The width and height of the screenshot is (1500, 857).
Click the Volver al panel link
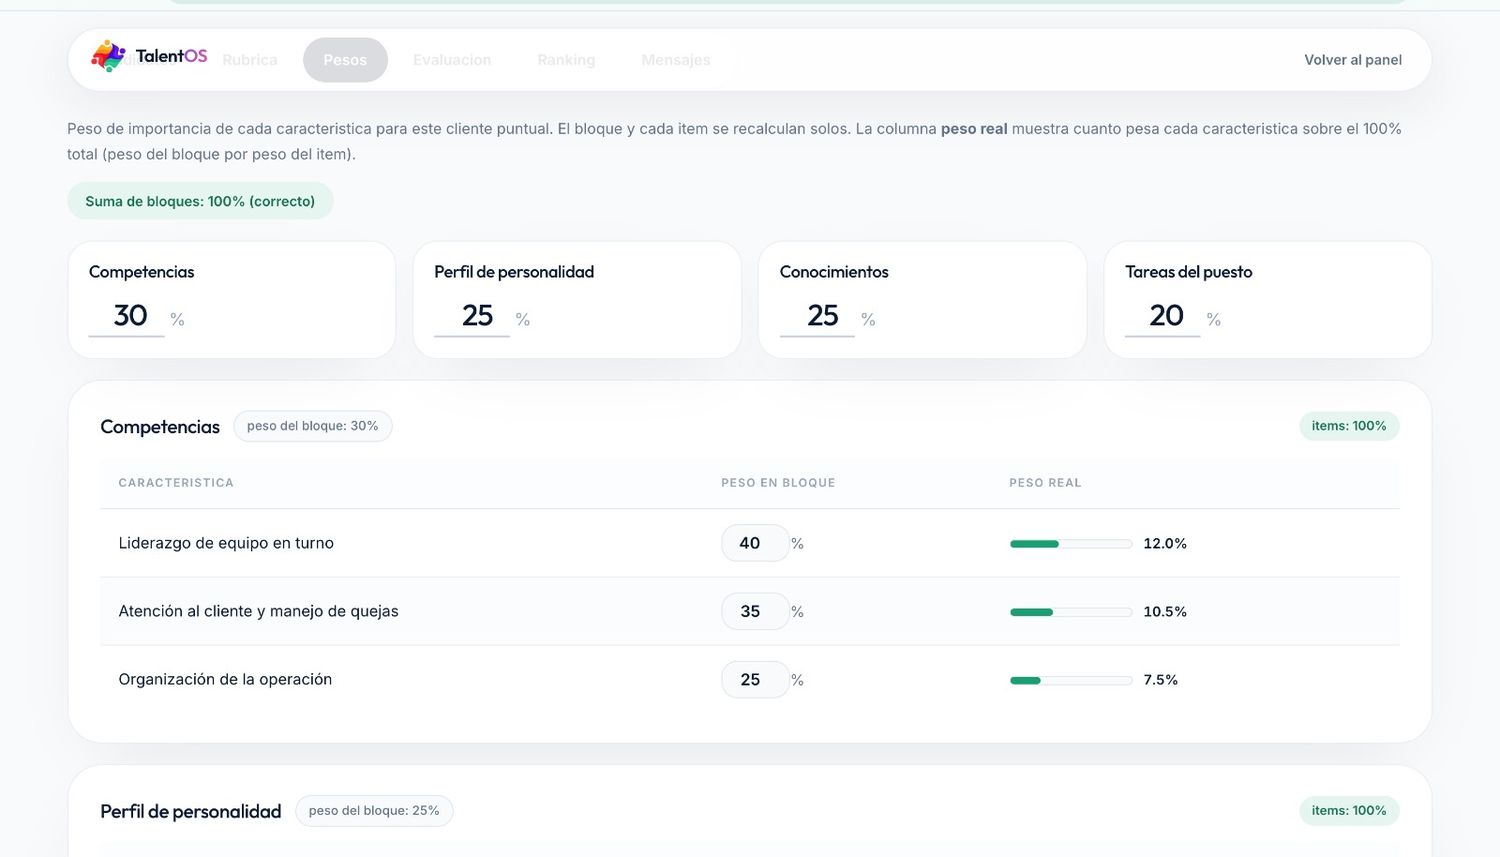tap(1353, 60)
